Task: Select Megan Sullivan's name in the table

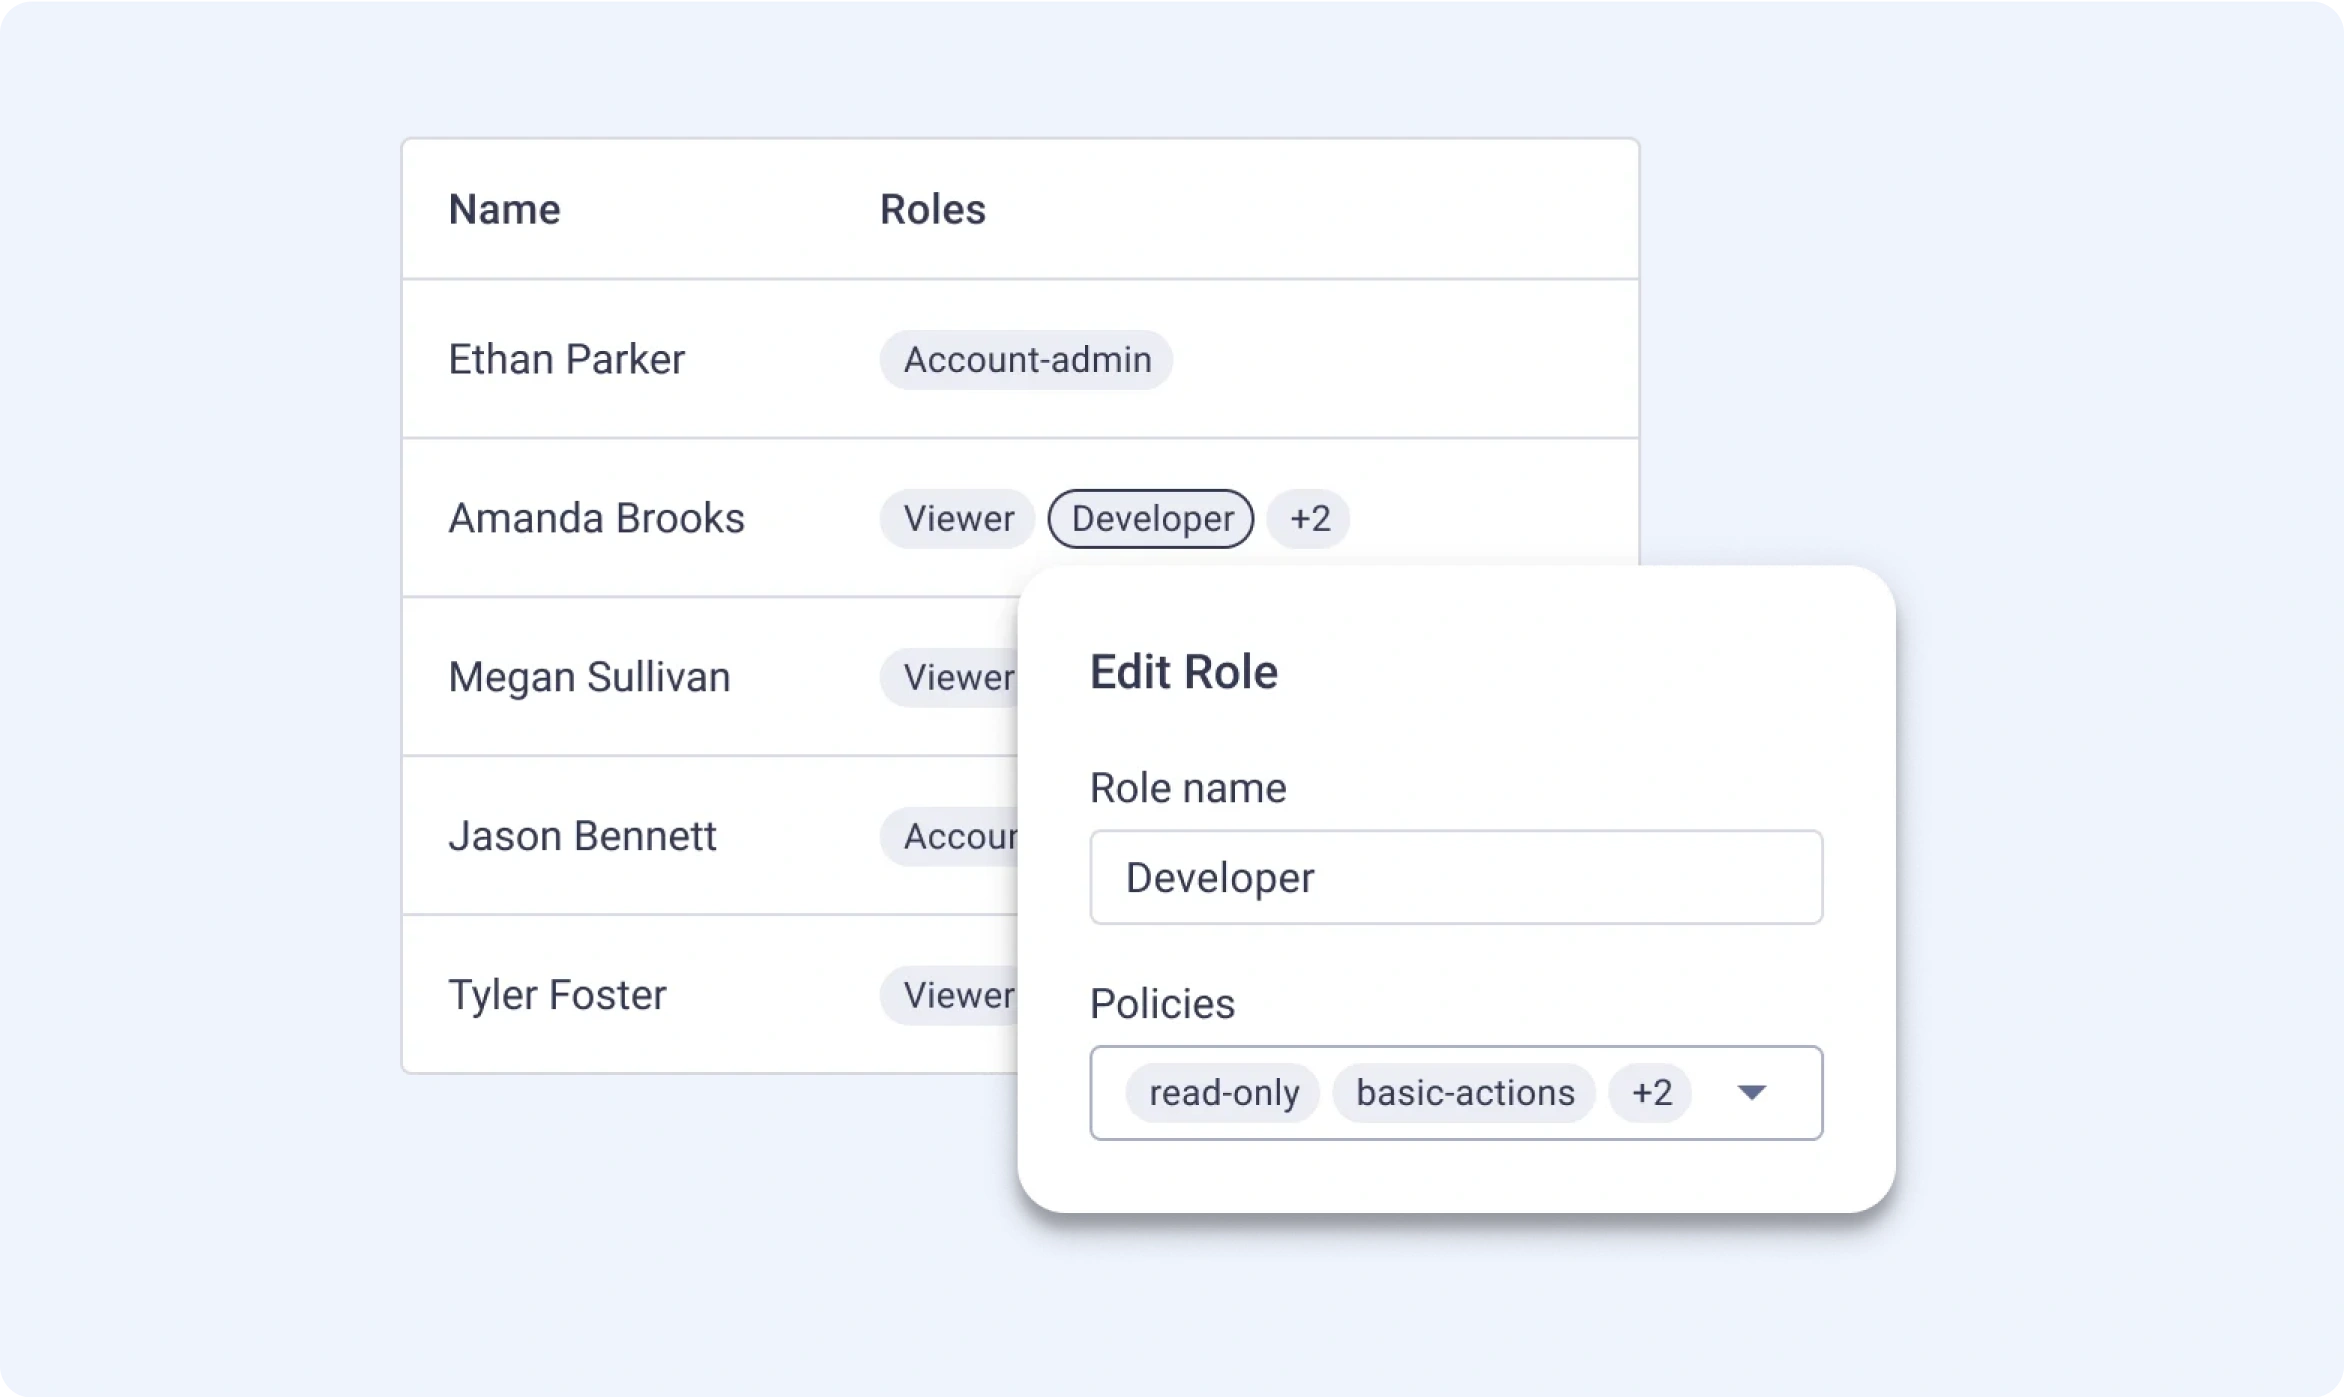Action: (x=589, y=678)
